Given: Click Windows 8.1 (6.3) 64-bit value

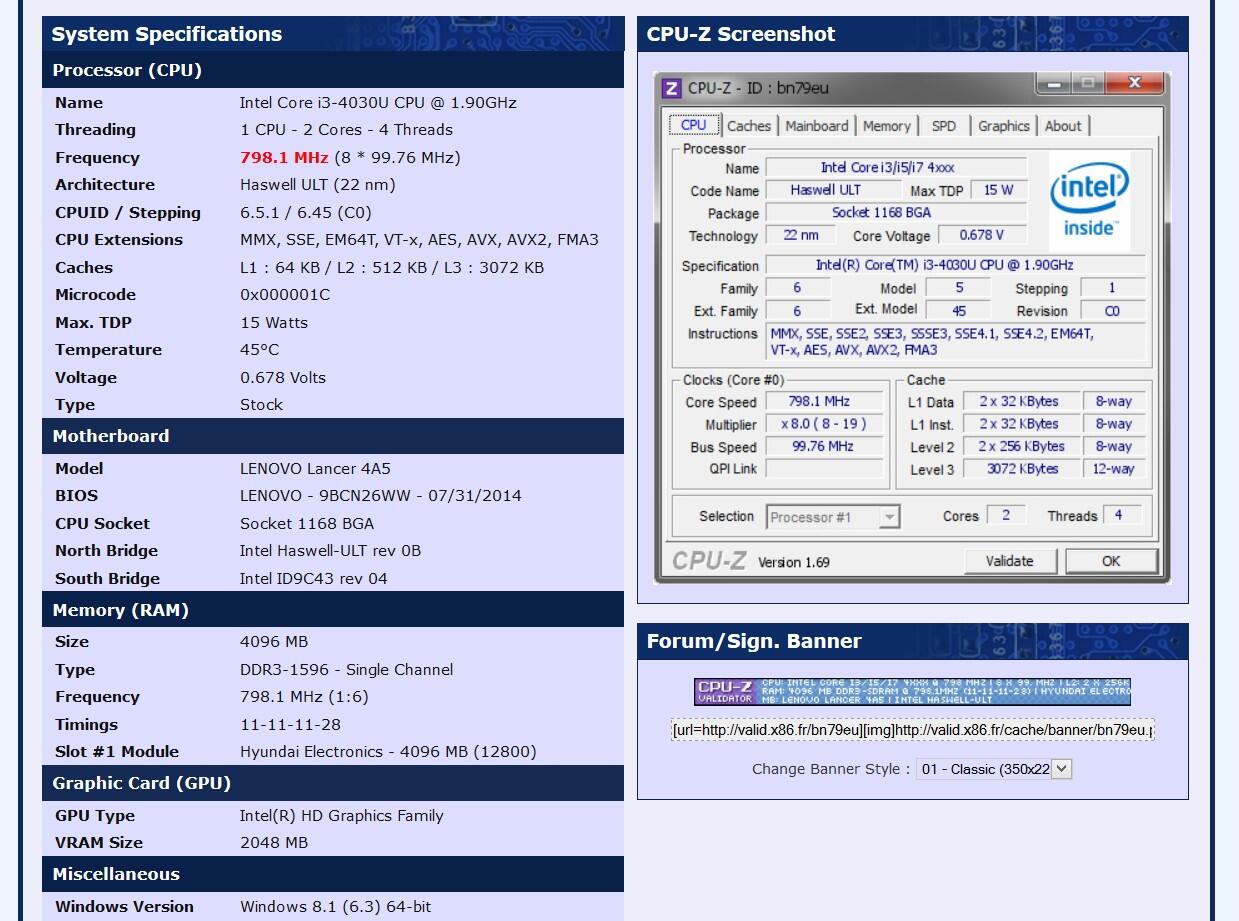Looking at the screenshot, I should point(336,907).
